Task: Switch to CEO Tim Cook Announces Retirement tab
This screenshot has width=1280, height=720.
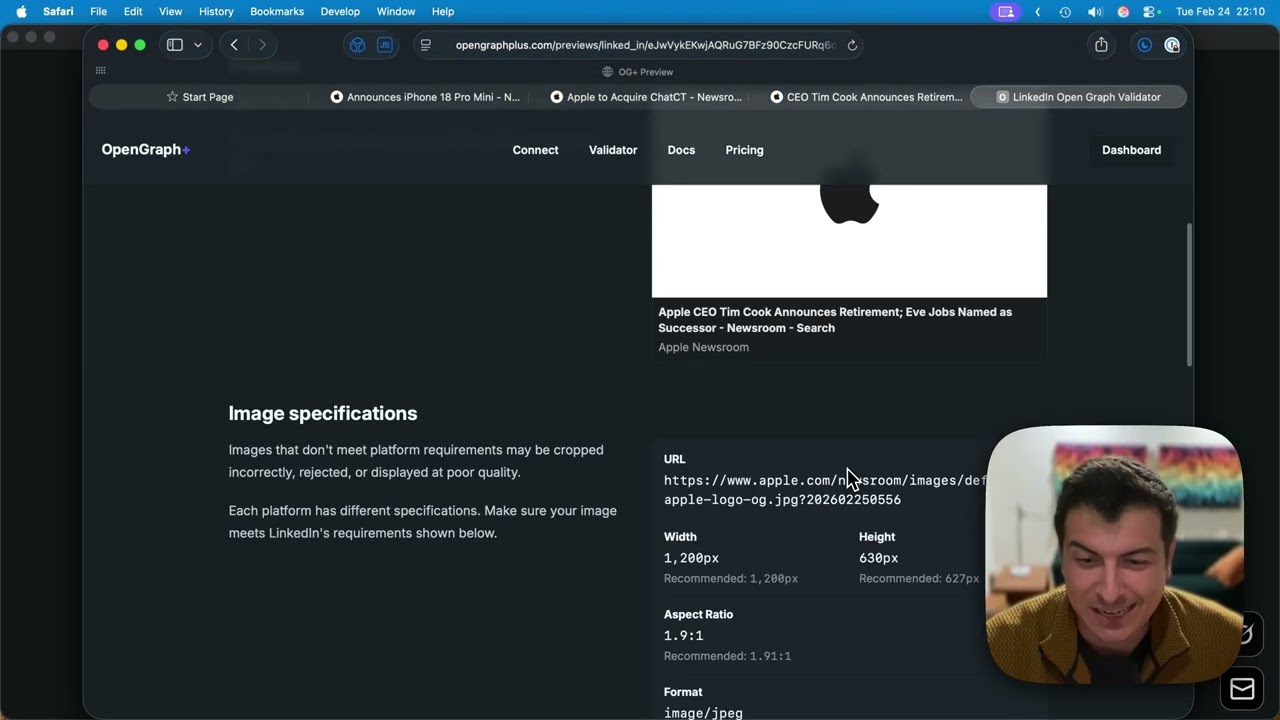Action: click(x=866, y=97)
